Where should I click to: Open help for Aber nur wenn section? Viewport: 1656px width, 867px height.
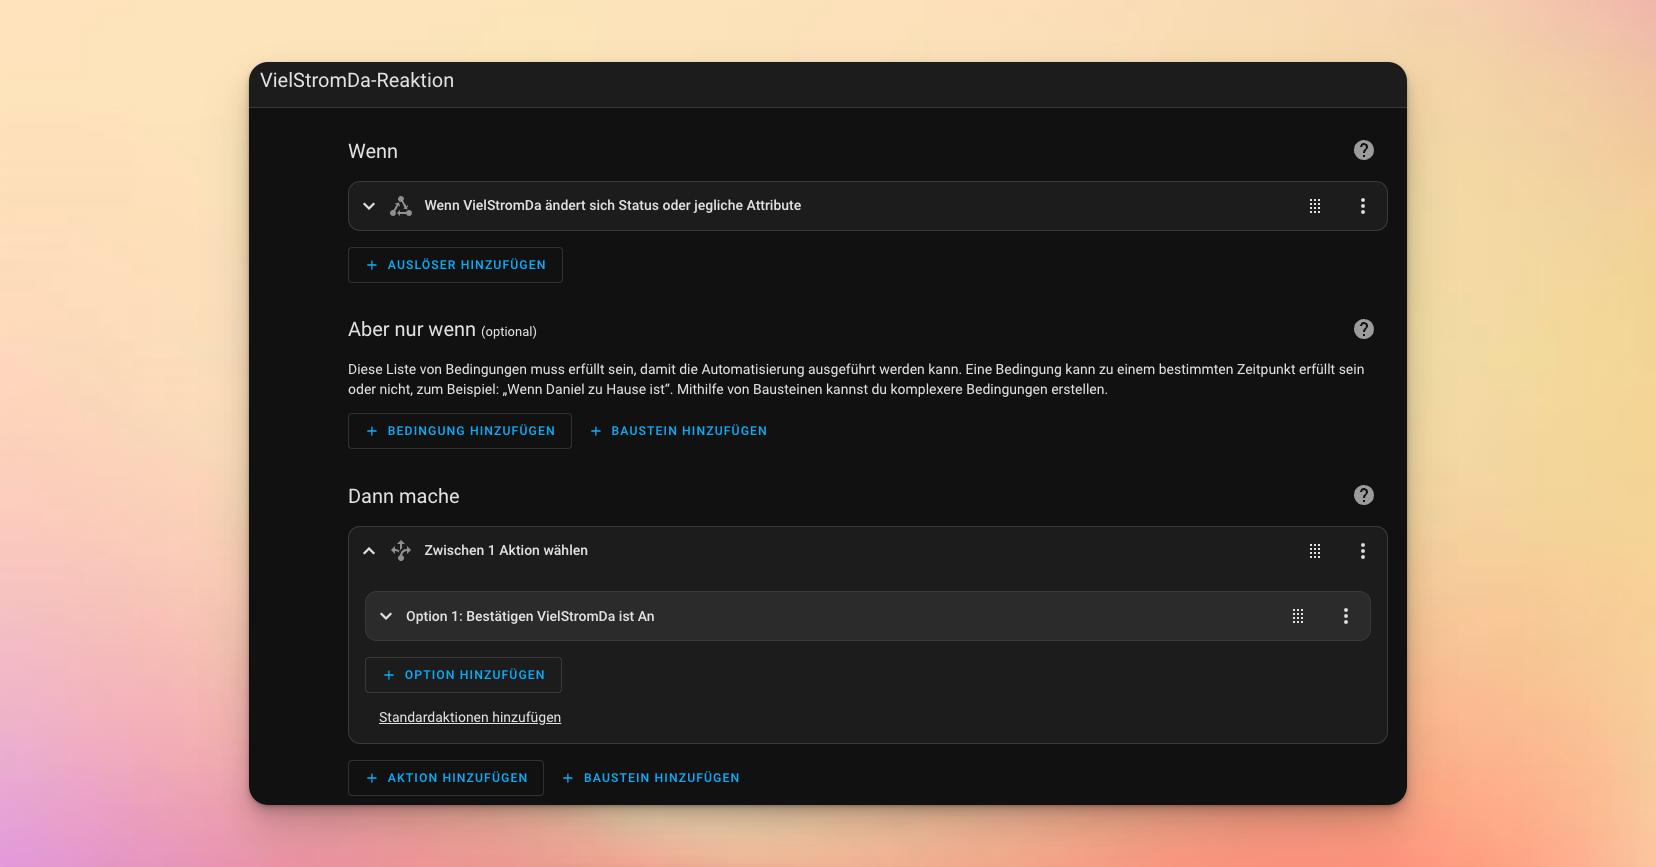pos(1363,329)
